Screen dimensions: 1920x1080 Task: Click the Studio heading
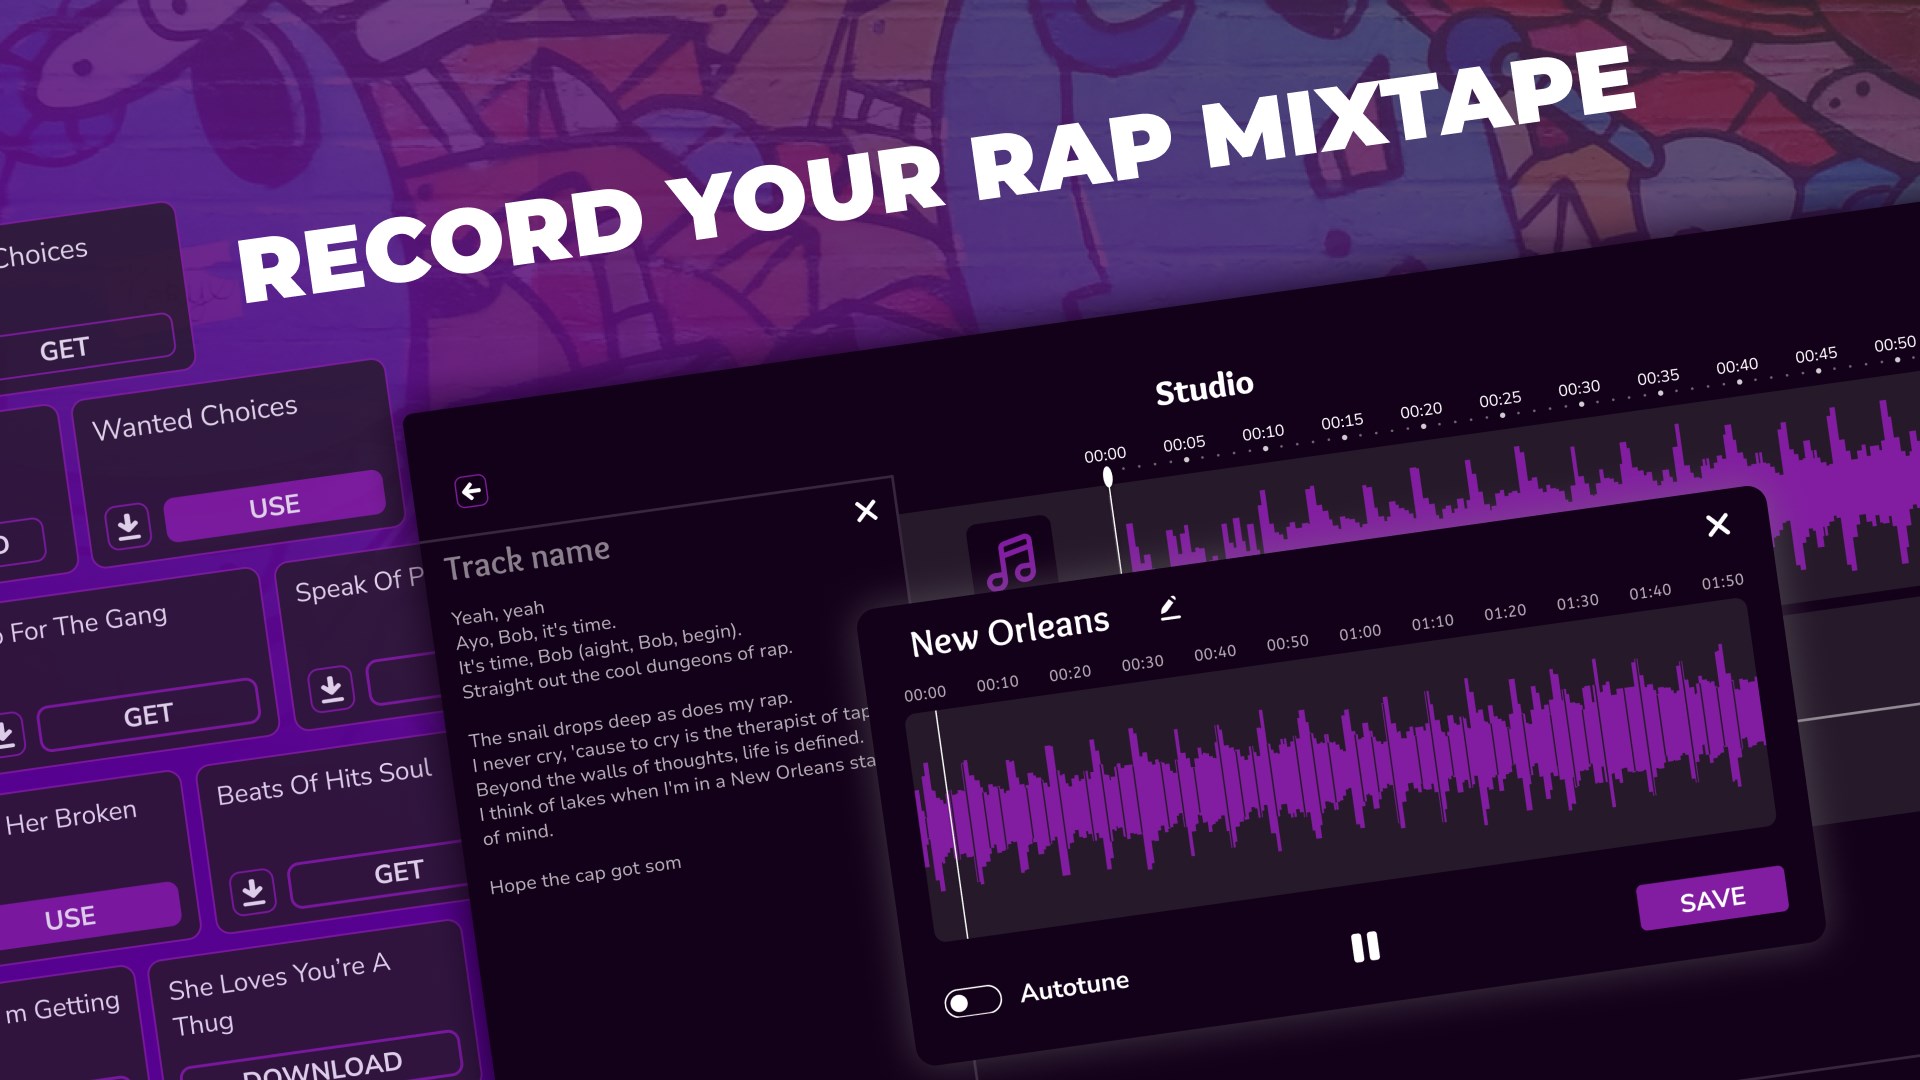[x=1204, y=388]
